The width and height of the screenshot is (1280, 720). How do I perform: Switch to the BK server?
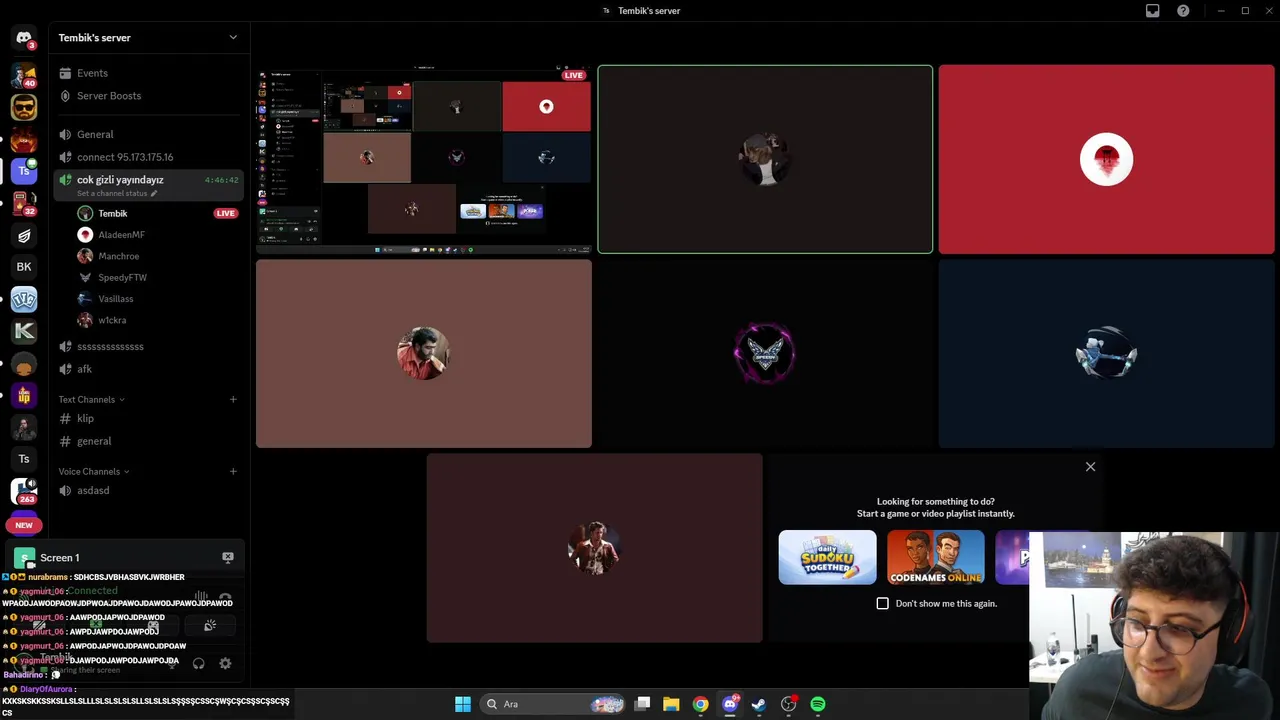click(x=24, y=267)
